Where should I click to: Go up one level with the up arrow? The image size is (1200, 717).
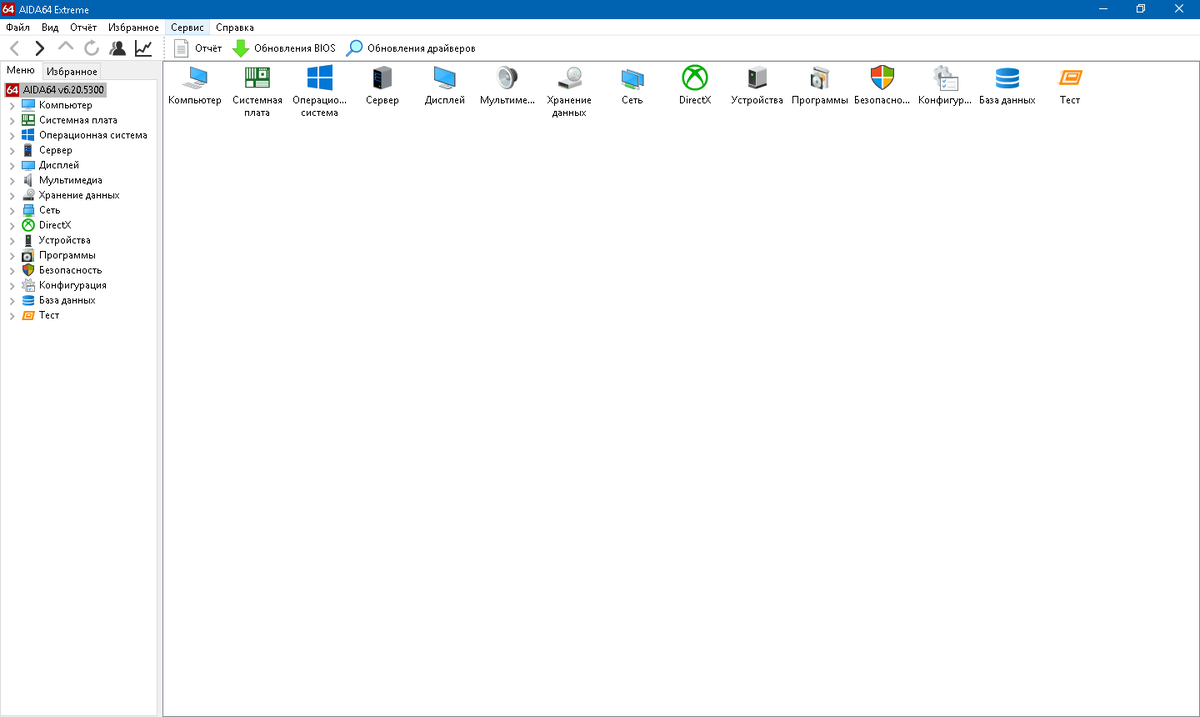tap(66, 48)
